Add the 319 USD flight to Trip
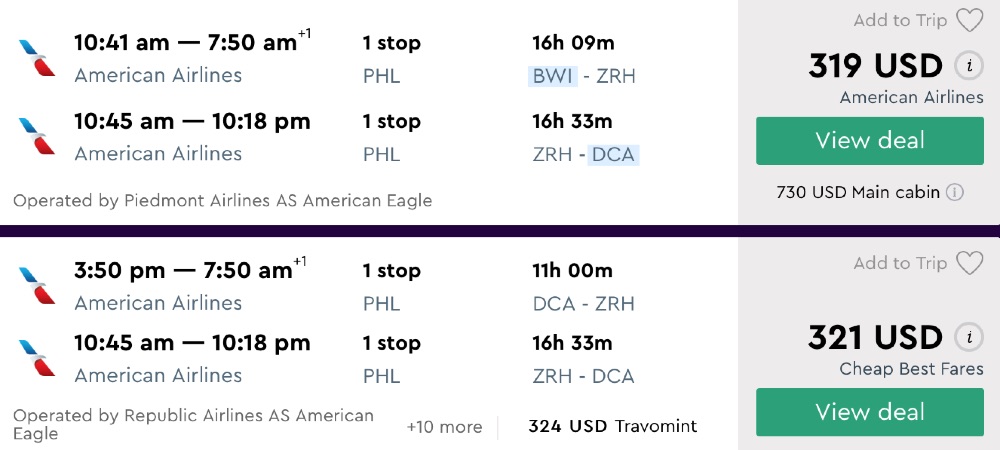The height and width of the screenshot is (450, 1000). click(x=900, y=20)
